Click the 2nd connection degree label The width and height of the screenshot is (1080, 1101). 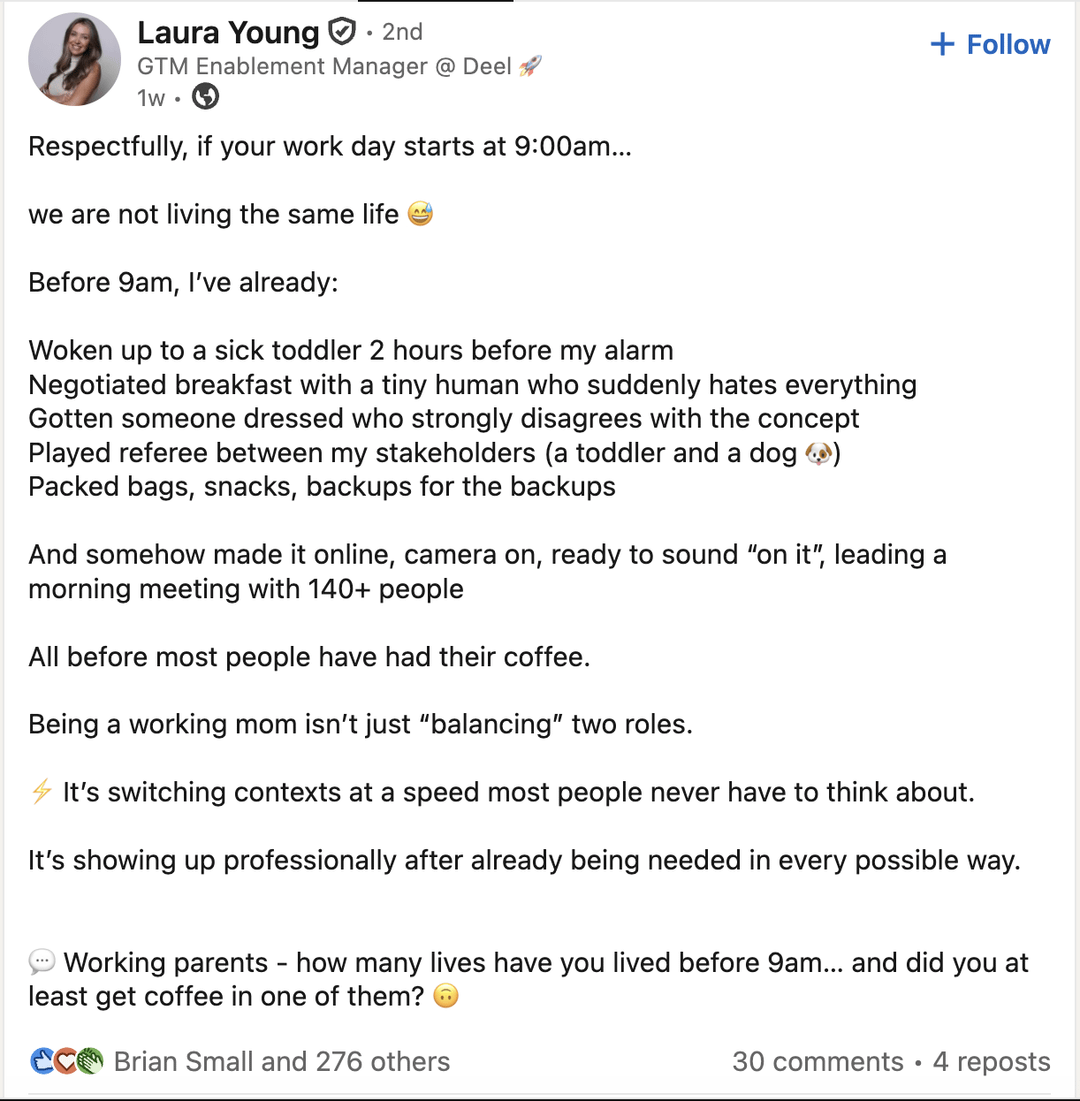(402, 33)
